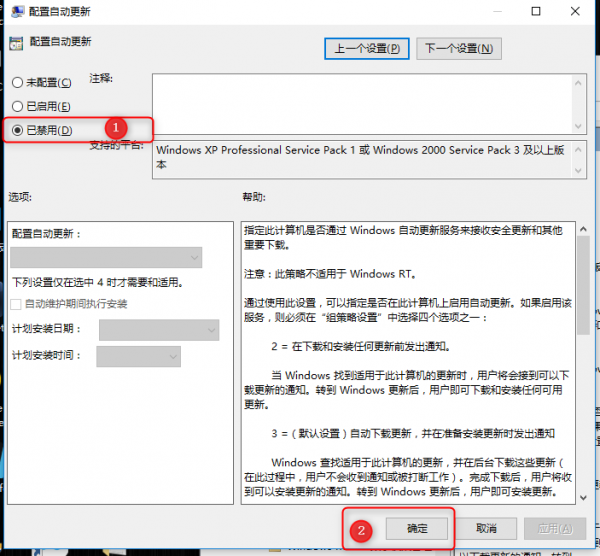Click the 帮助: label
Viewport: 600px width, 556px height.
tap(254, 197)
